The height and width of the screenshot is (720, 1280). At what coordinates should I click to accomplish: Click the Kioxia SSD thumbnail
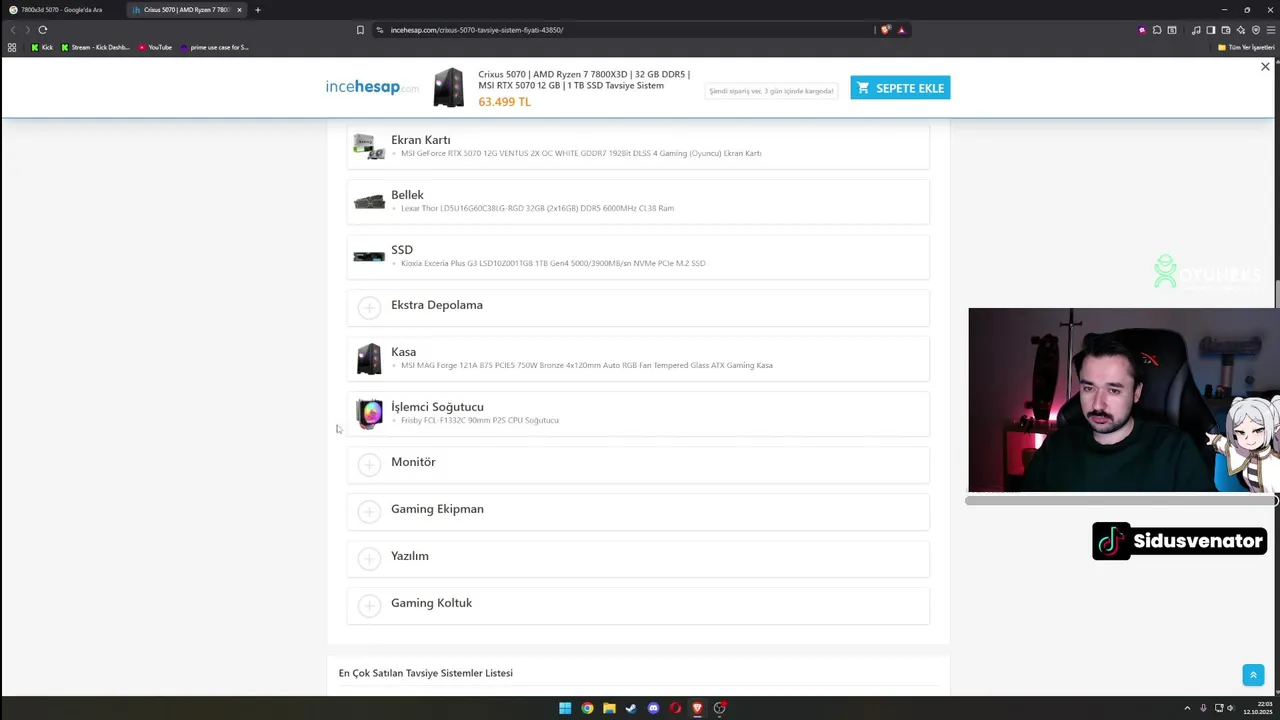tap(369, 257)
